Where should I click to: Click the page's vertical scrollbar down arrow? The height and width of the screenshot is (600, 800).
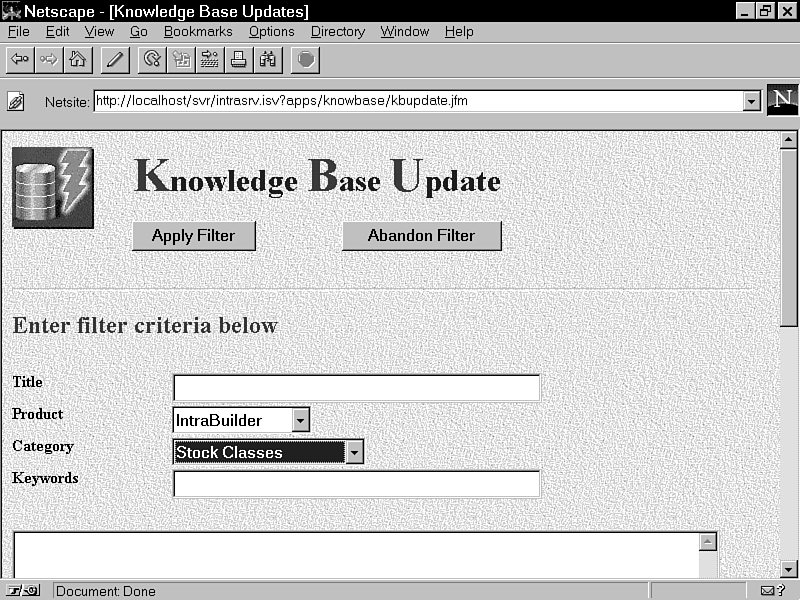pyautogui.click(x=788, y=569)
